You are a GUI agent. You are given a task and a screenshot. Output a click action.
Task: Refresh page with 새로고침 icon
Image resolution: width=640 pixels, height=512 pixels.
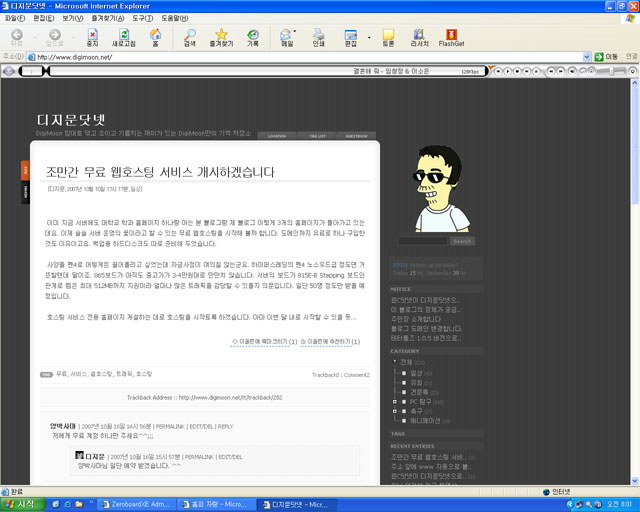(124, 38)
